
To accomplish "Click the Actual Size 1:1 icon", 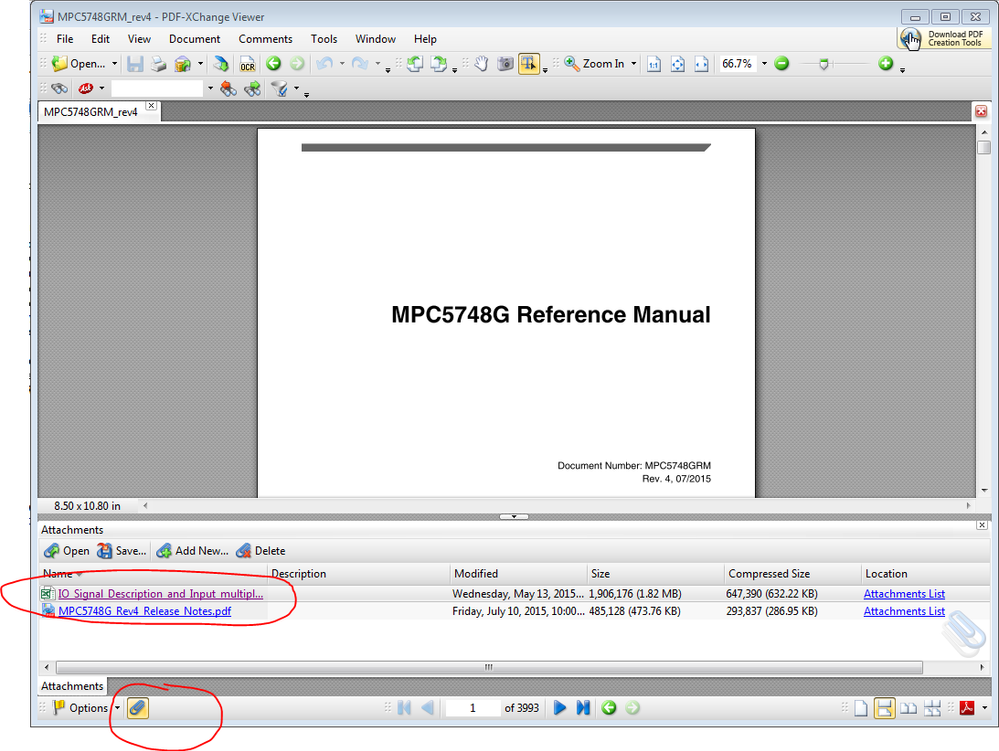I will click(654, 64).
